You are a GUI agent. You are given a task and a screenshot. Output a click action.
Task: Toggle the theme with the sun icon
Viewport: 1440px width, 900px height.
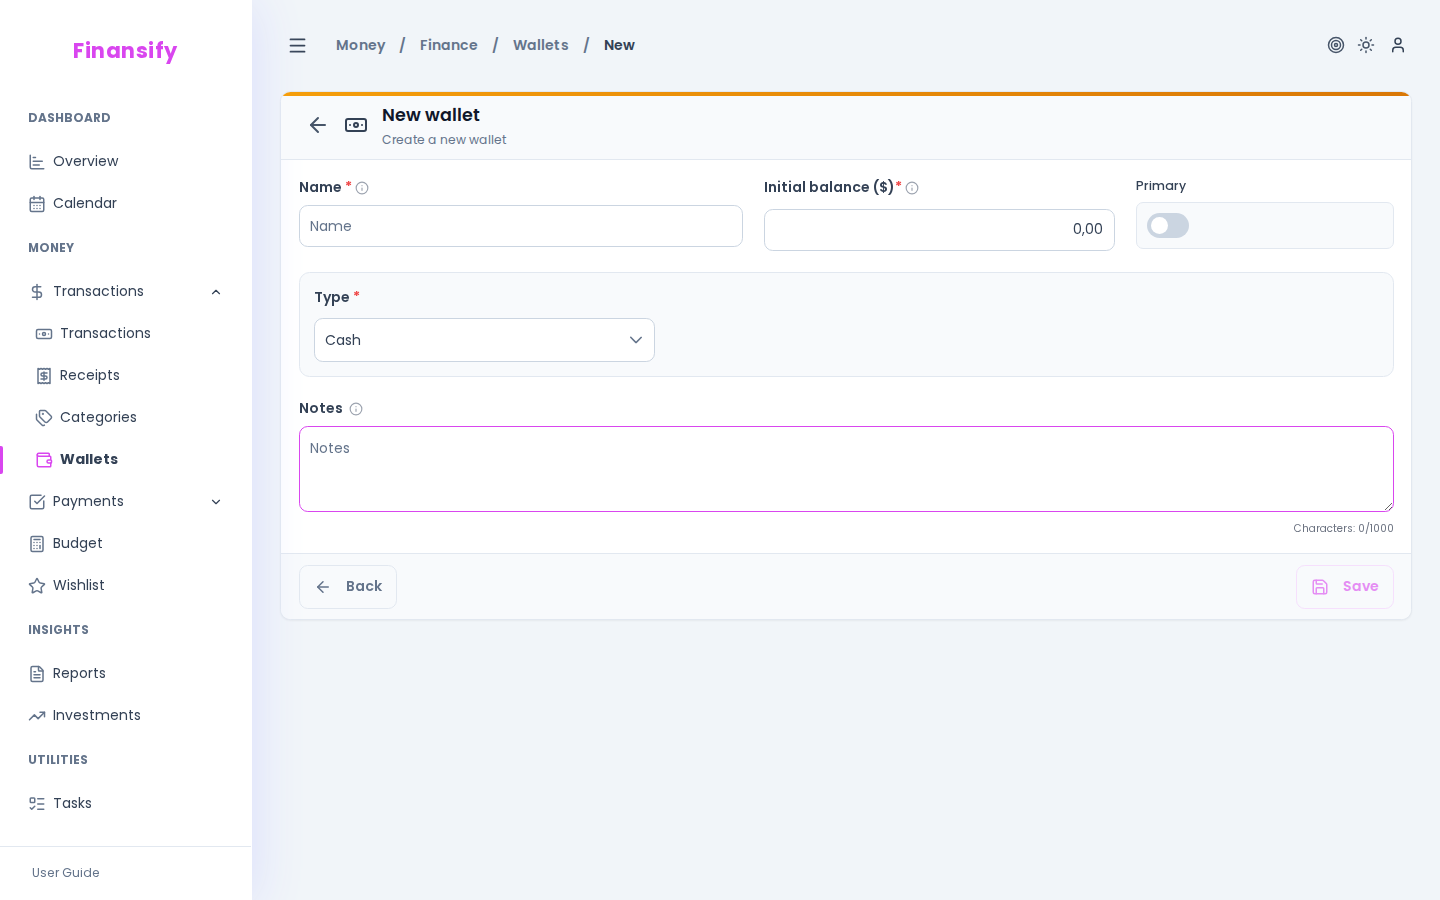(x=1366, y=45)
